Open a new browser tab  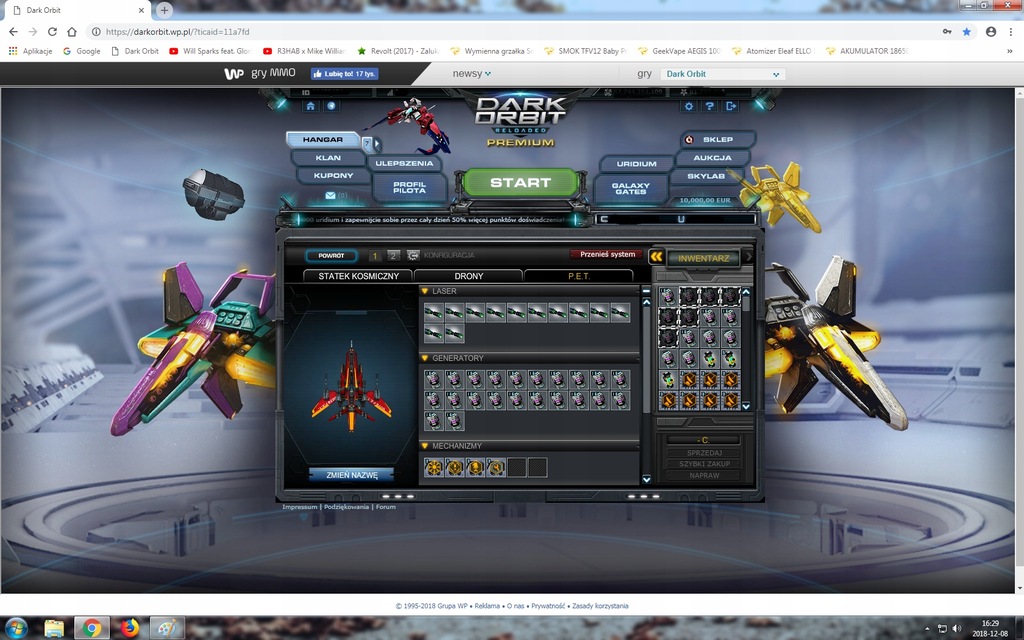pos(165,10)
